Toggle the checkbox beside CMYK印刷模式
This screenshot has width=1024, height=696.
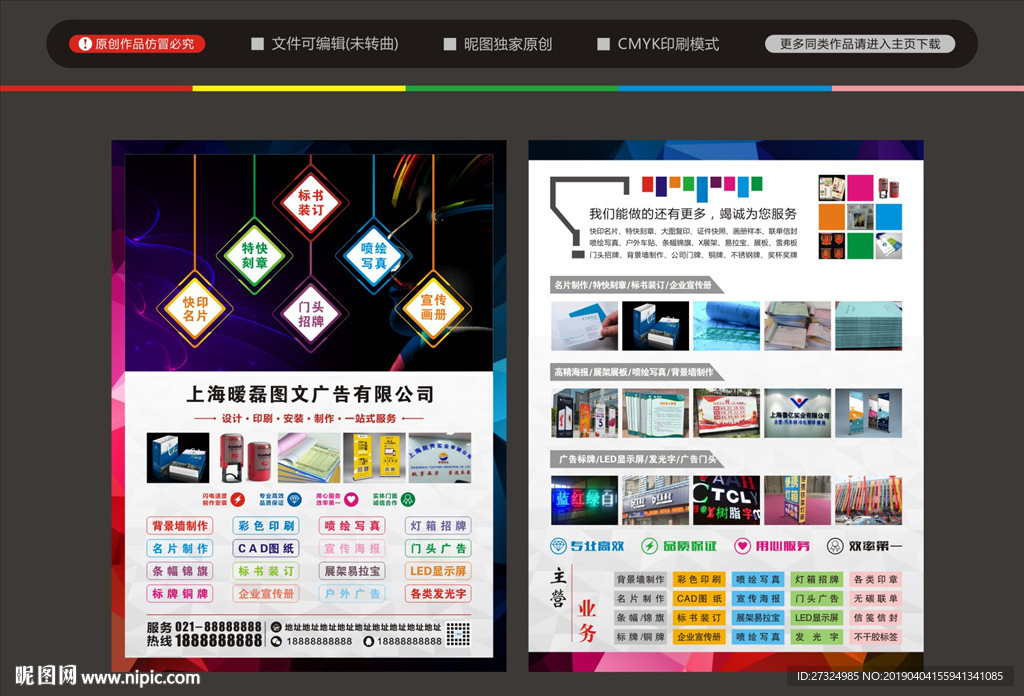[603, 44]
